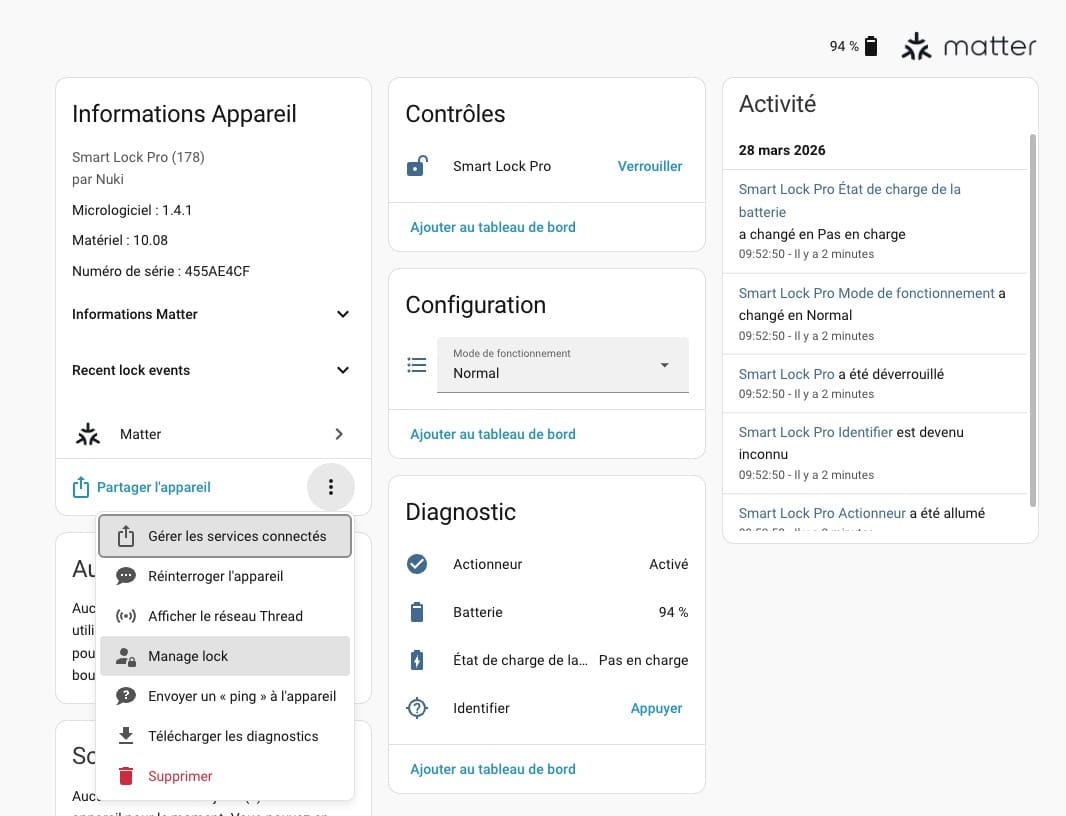Click the three-dot overflow menu icon

click(331, 488)
